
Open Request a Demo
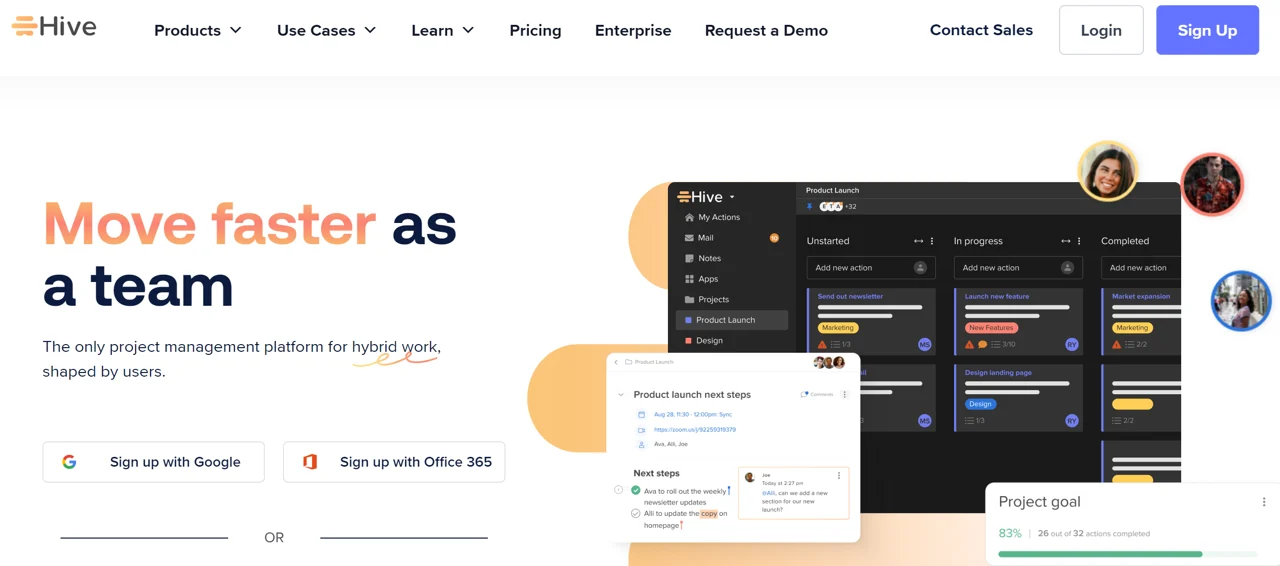click(x=766, y=30)
